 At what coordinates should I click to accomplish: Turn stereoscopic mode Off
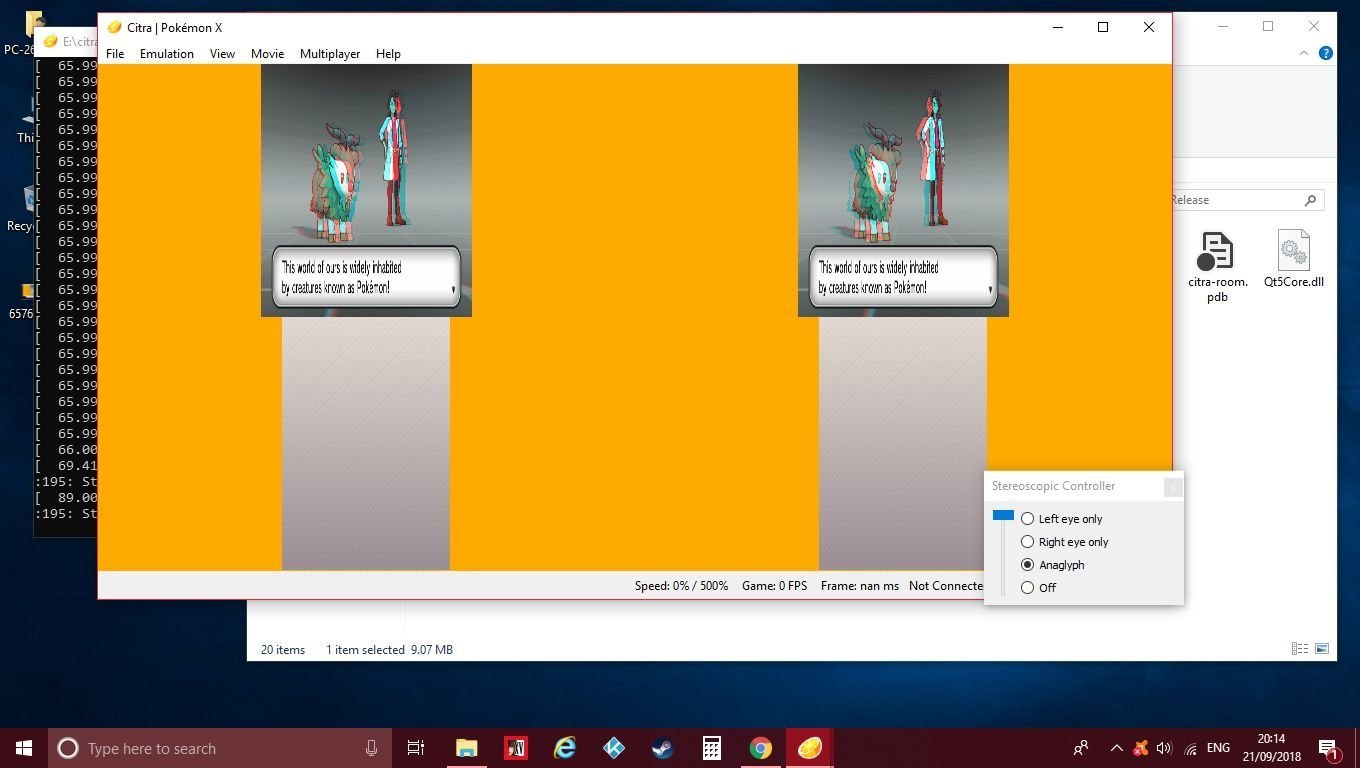point(1039,588)
